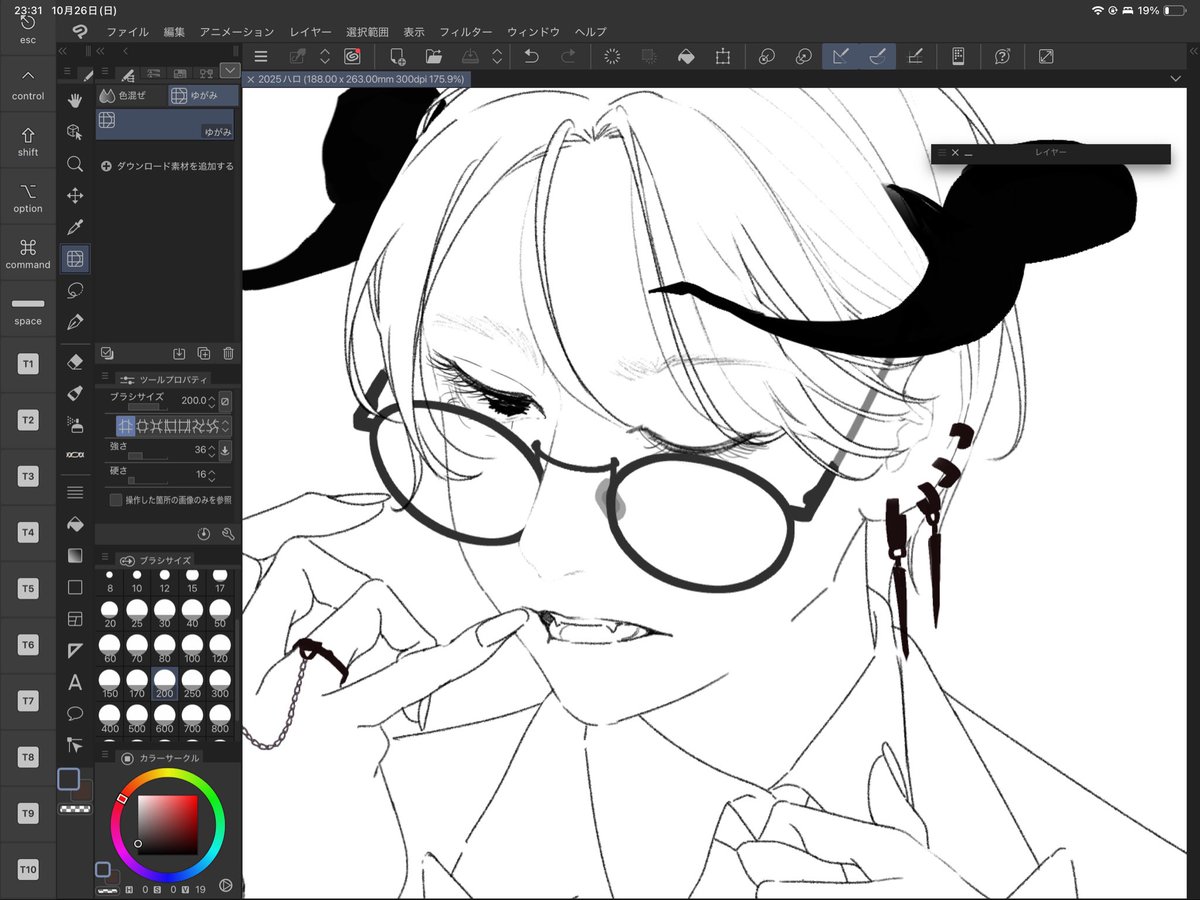The height and width of the screenshot is (900, 1200).
Task: Toggle 操作した箇所の画像のみを参照 checkbox
Action: [x=116, y=499]
